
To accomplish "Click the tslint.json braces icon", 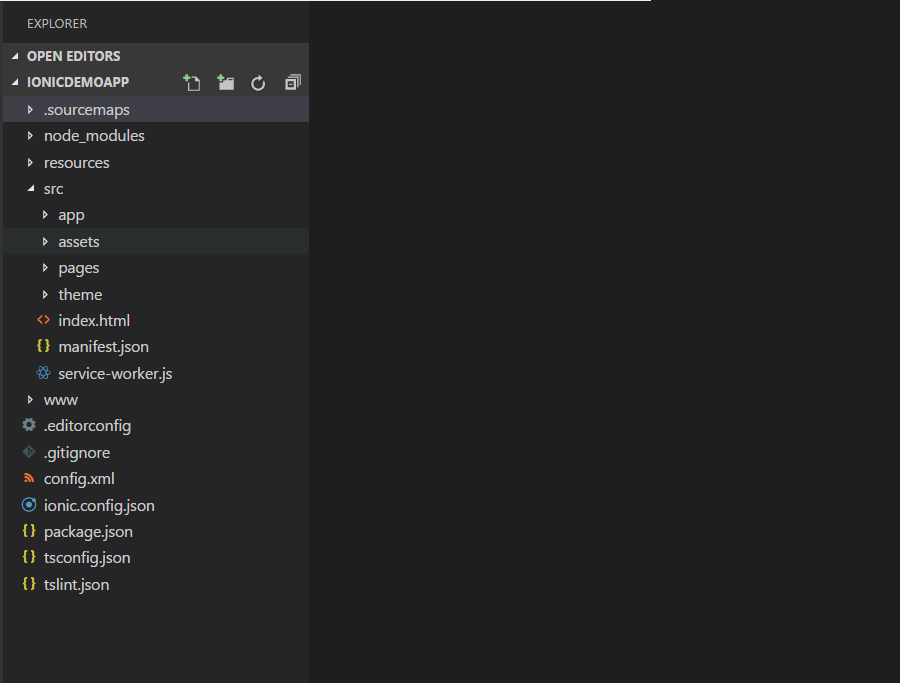I will [x=29, y=584].
